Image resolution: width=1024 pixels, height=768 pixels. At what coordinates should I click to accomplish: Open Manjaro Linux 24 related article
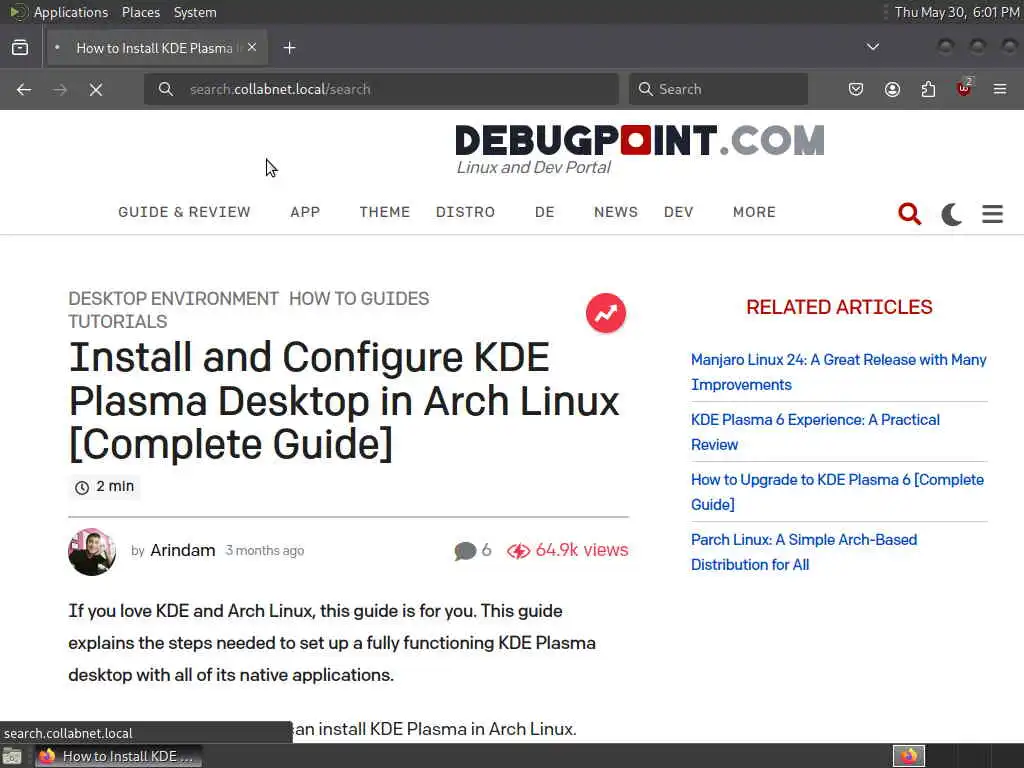(839, 372)
